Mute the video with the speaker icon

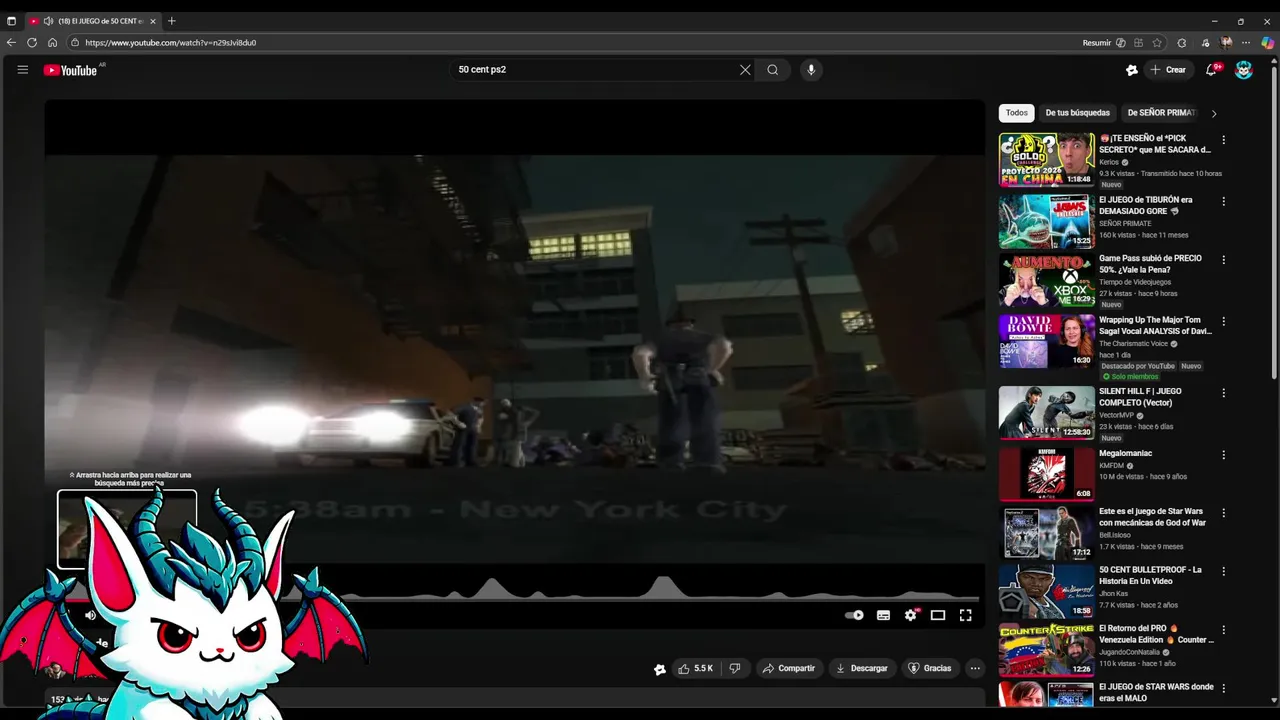tap(90, 615)
